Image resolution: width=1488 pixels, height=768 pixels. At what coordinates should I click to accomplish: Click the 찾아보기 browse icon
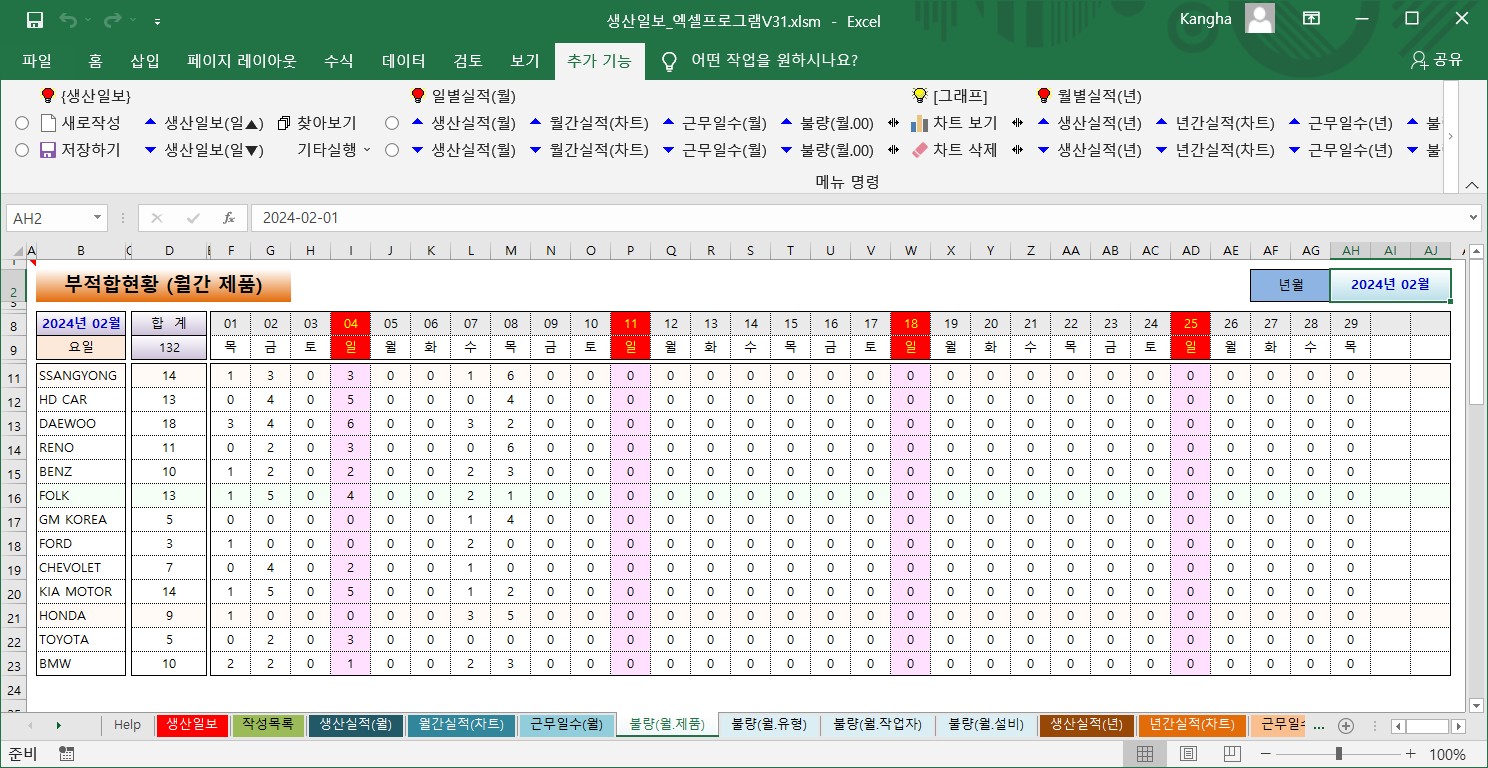click(x=283, y=124)
